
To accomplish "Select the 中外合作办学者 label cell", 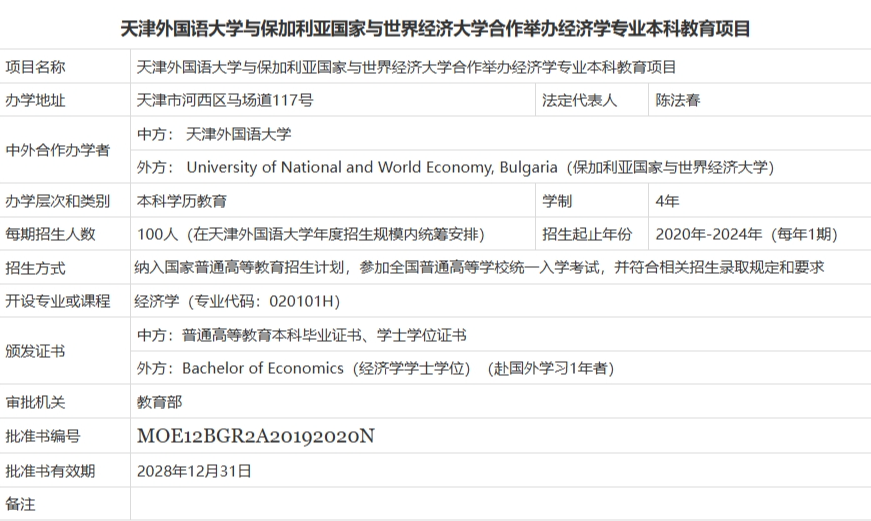I will coord(65,150).
